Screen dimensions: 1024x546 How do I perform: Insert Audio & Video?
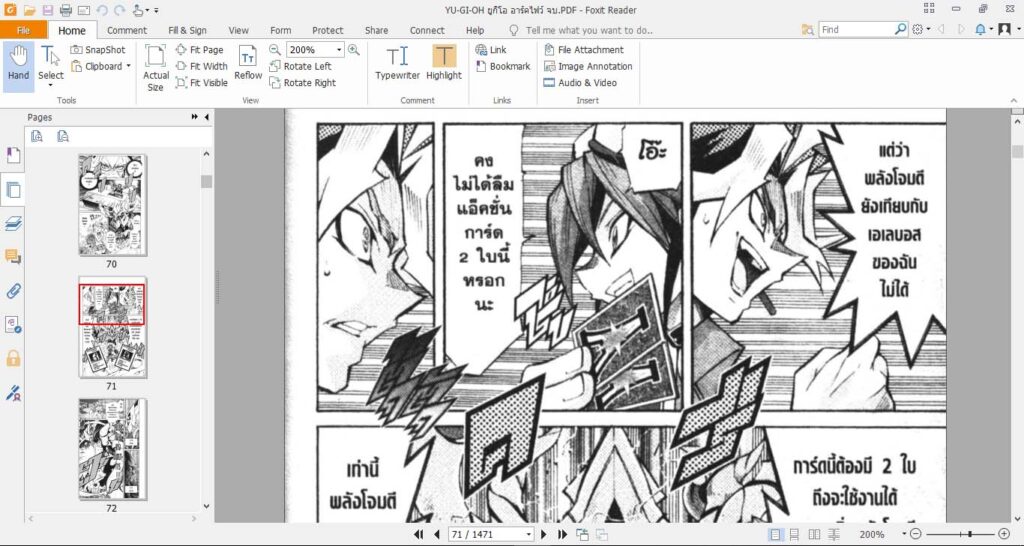click(580, 83)
